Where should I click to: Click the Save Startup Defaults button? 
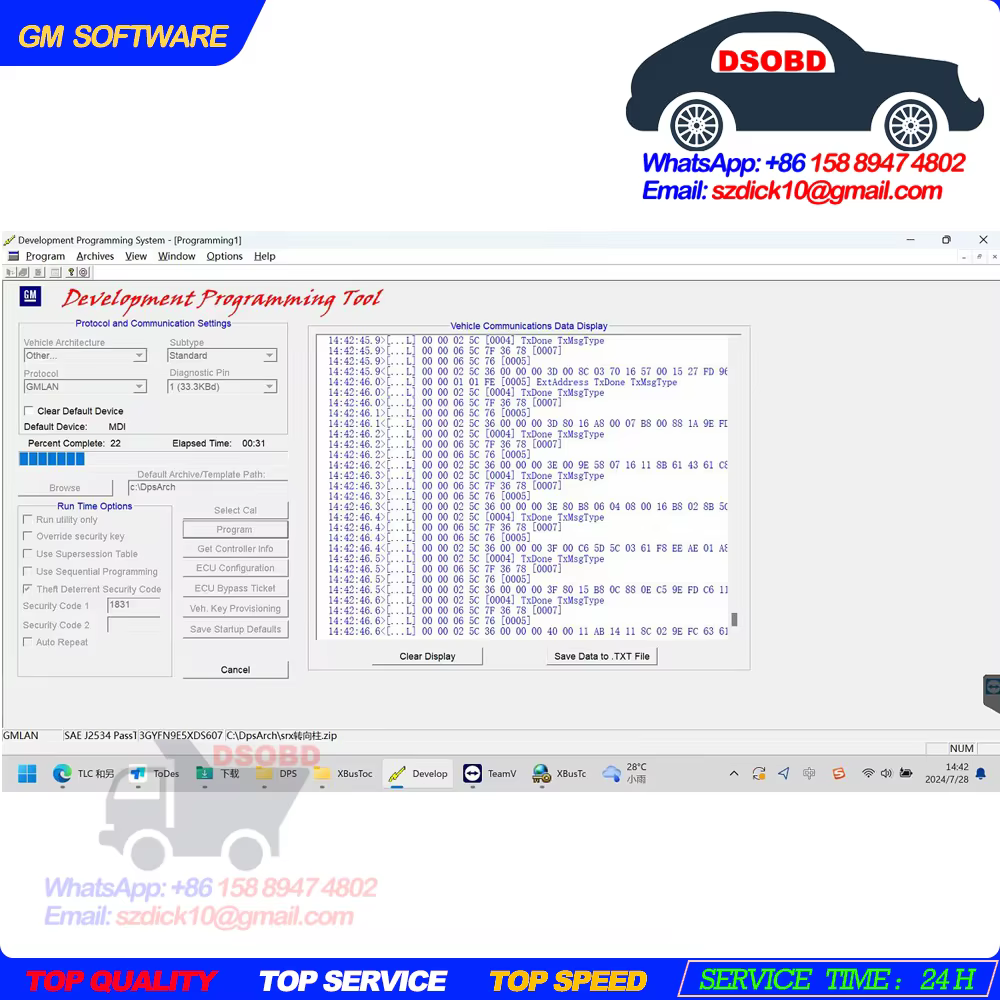pyautogui.click(x=235, y=629)
